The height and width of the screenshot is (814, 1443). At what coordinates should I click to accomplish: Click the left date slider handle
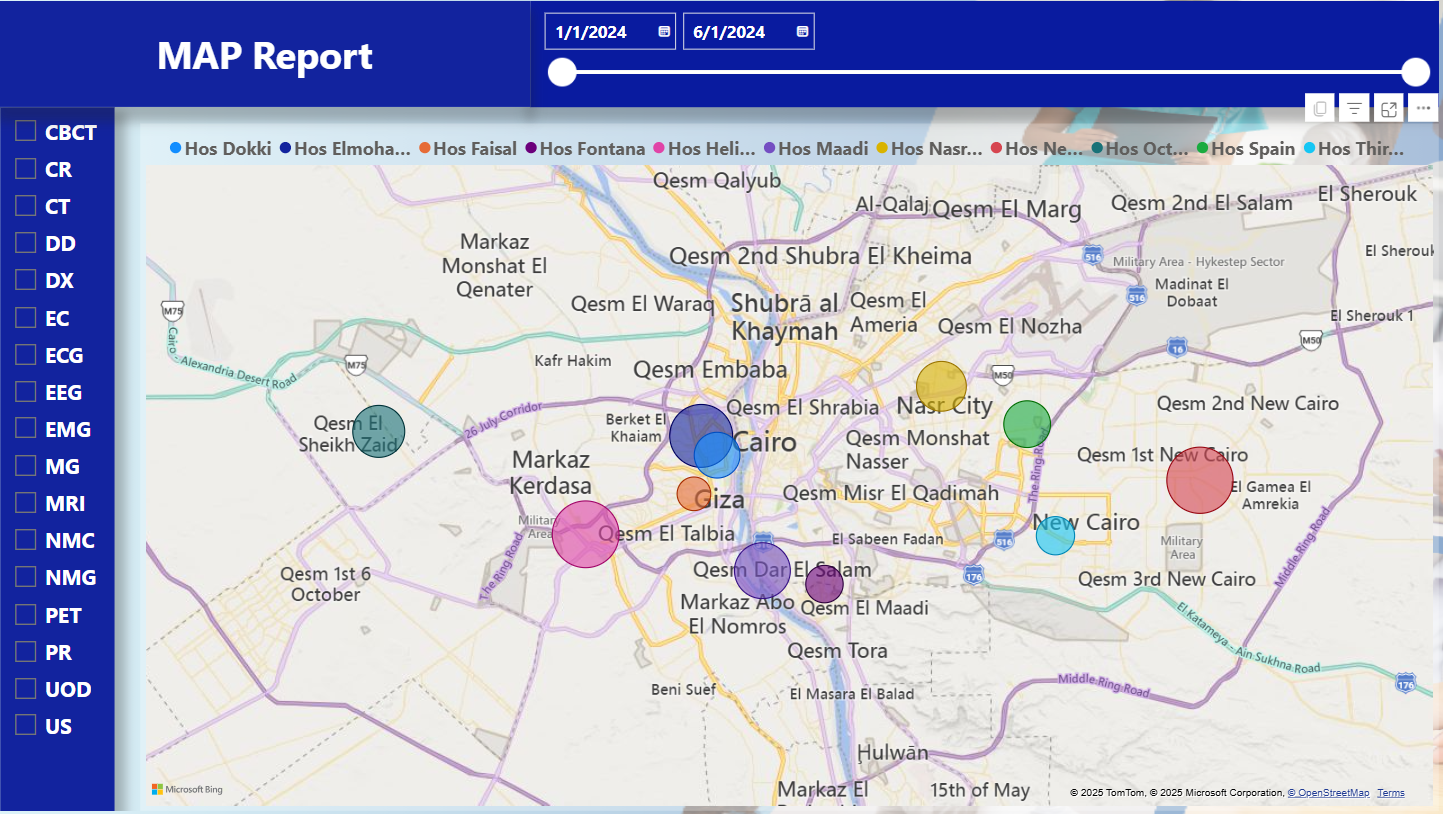click(x=563, y=72)
